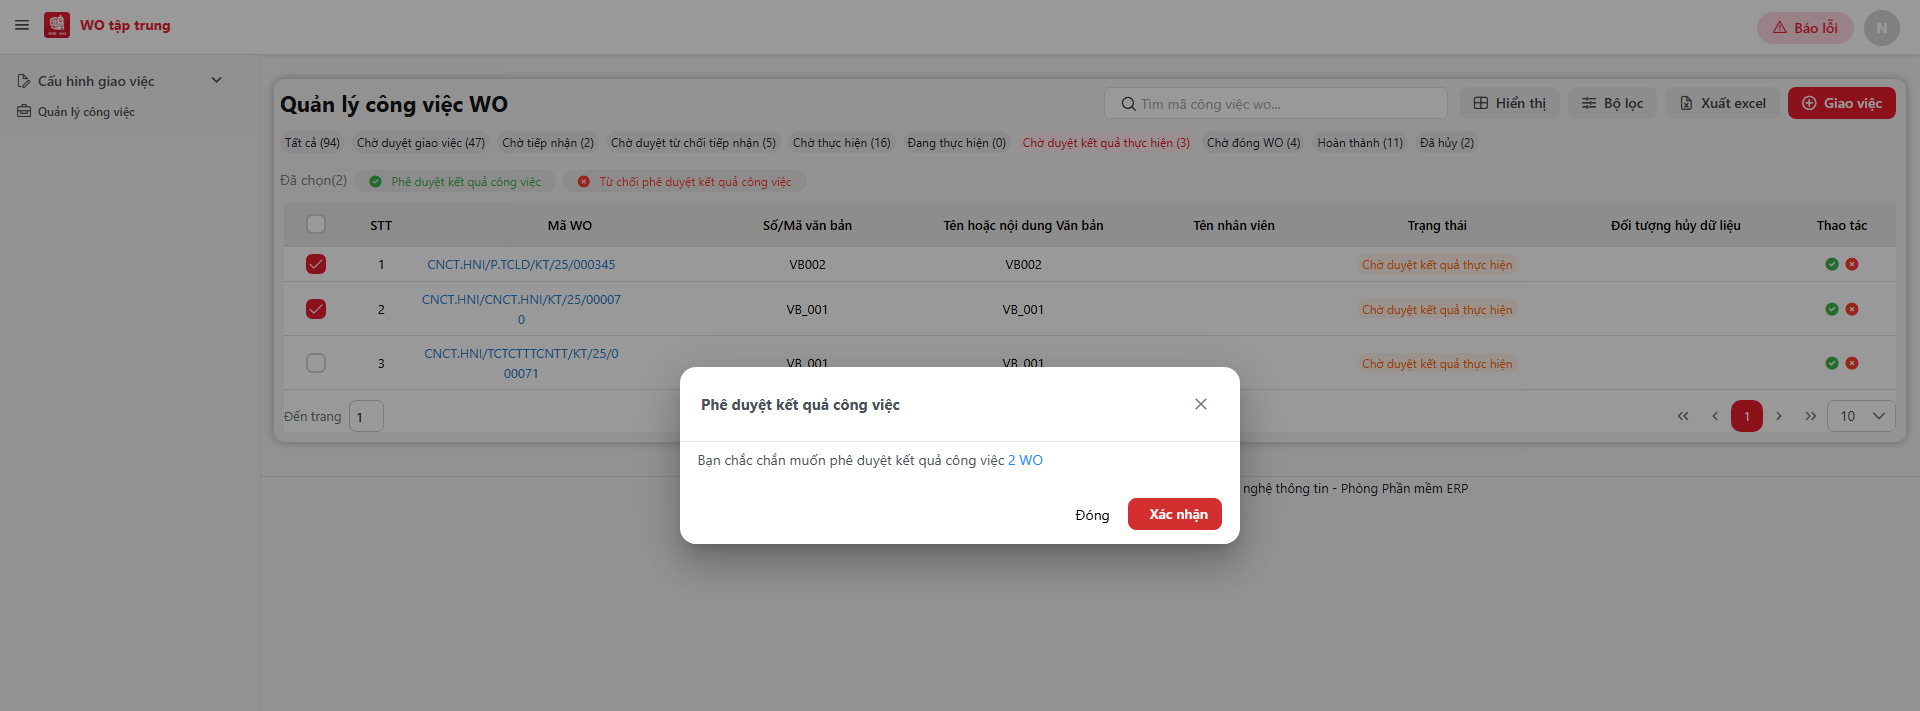Export list with Xuất excel
Screen dimensions: 1920x711
(1722, 103)
